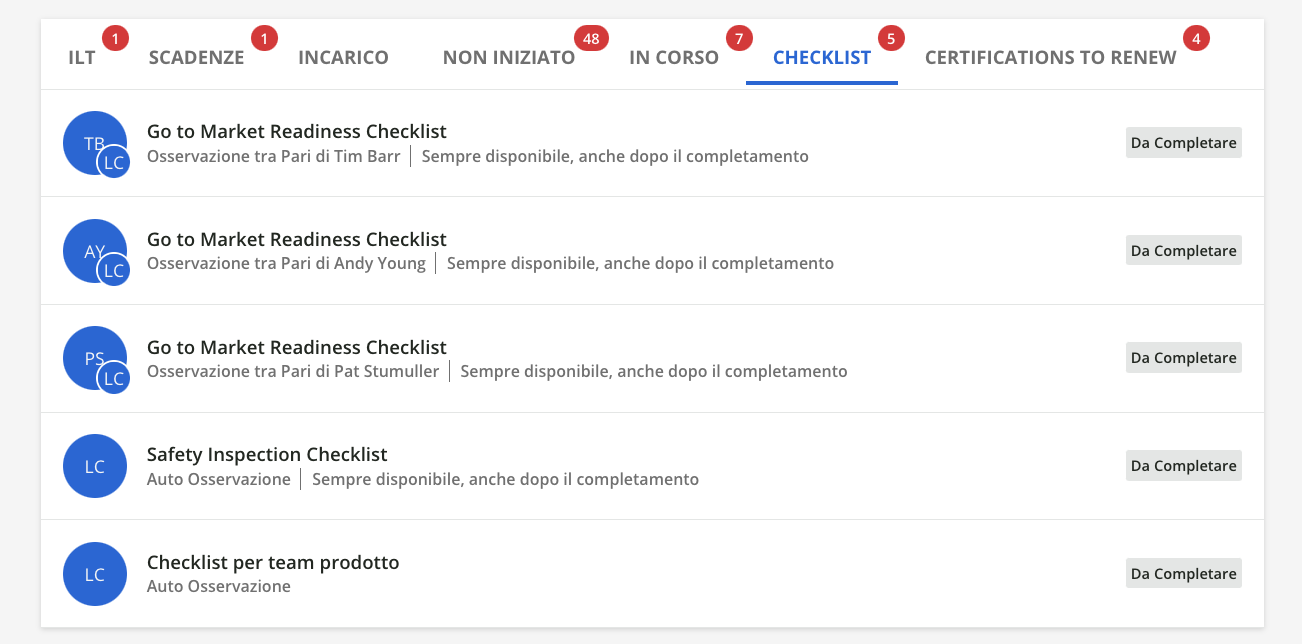Open Andy Young's Go to Market Readiness Checklist
The width and height of the screenshot is (1302, 644).
297,239
